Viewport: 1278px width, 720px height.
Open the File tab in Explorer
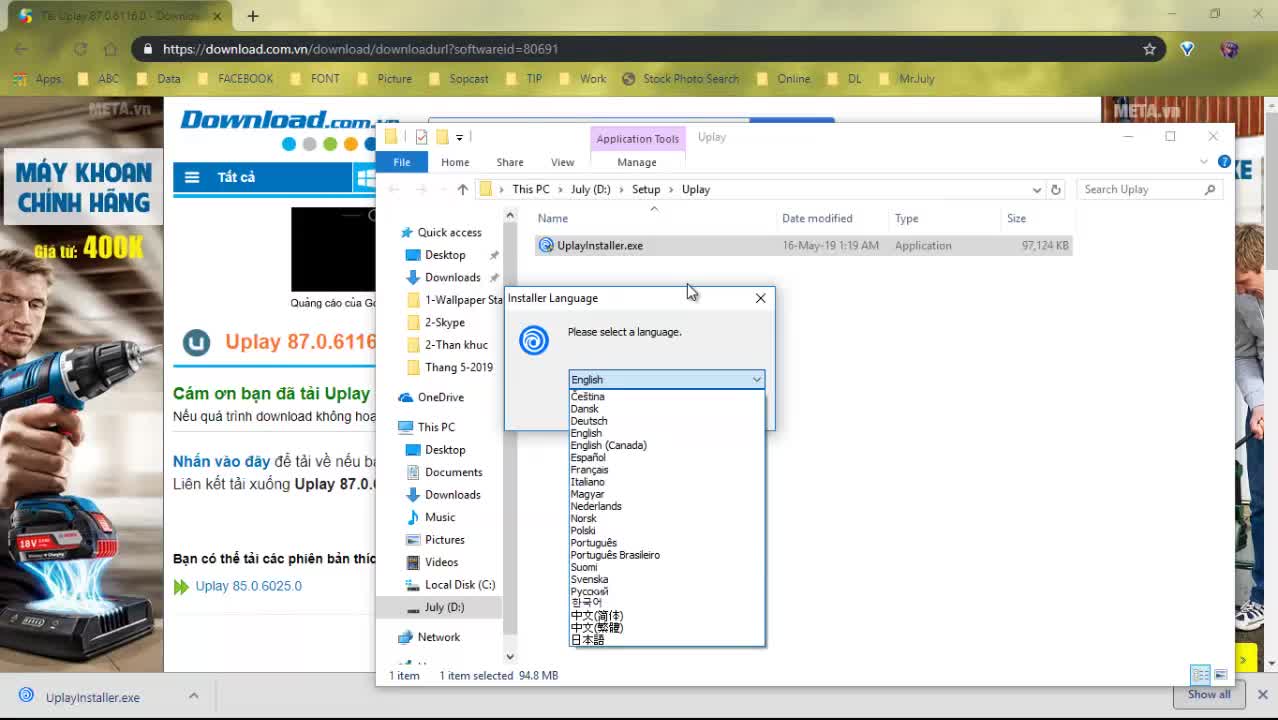coord(401,162)
